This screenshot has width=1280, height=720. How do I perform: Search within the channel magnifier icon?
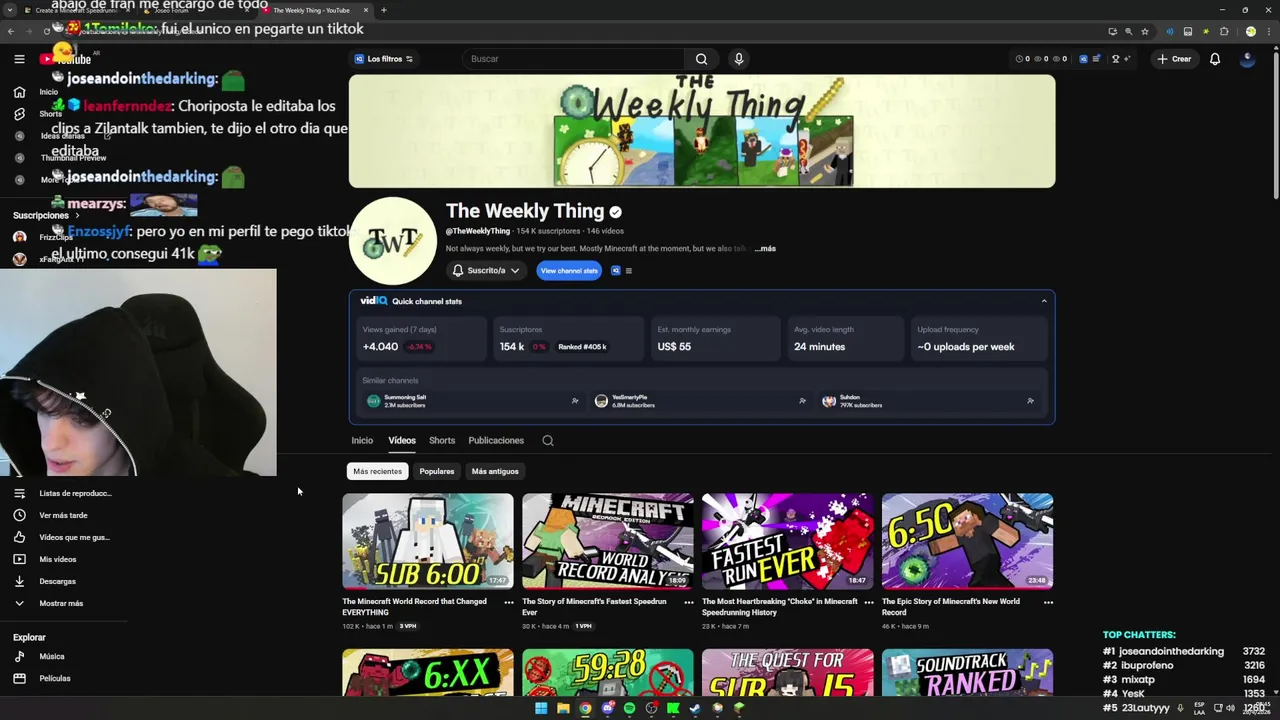(548, 440)
